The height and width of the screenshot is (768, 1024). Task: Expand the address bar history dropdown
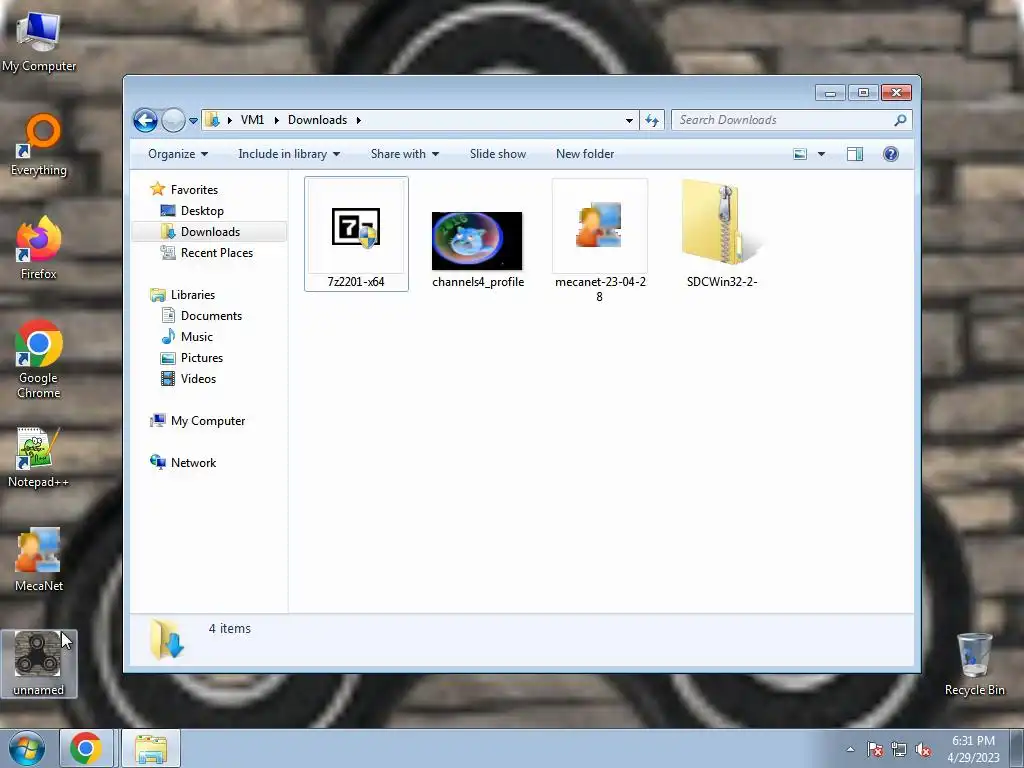[629, 120]
